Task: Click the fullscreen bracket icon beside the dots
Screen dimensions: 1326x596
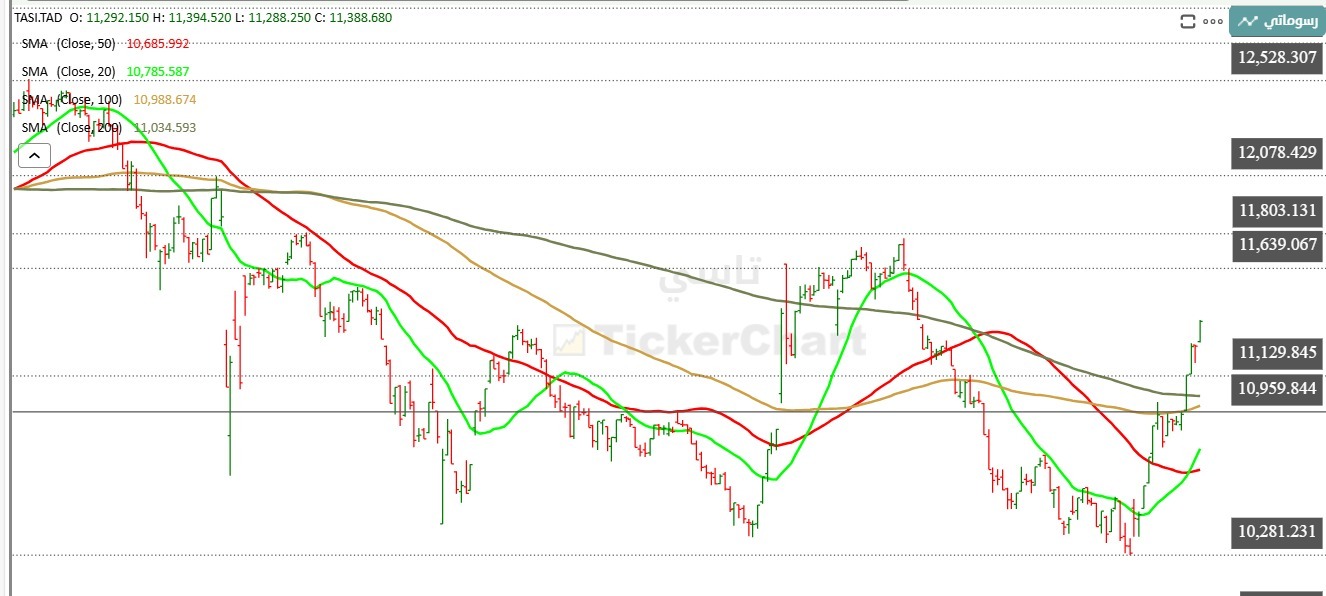Action: 1188,21
